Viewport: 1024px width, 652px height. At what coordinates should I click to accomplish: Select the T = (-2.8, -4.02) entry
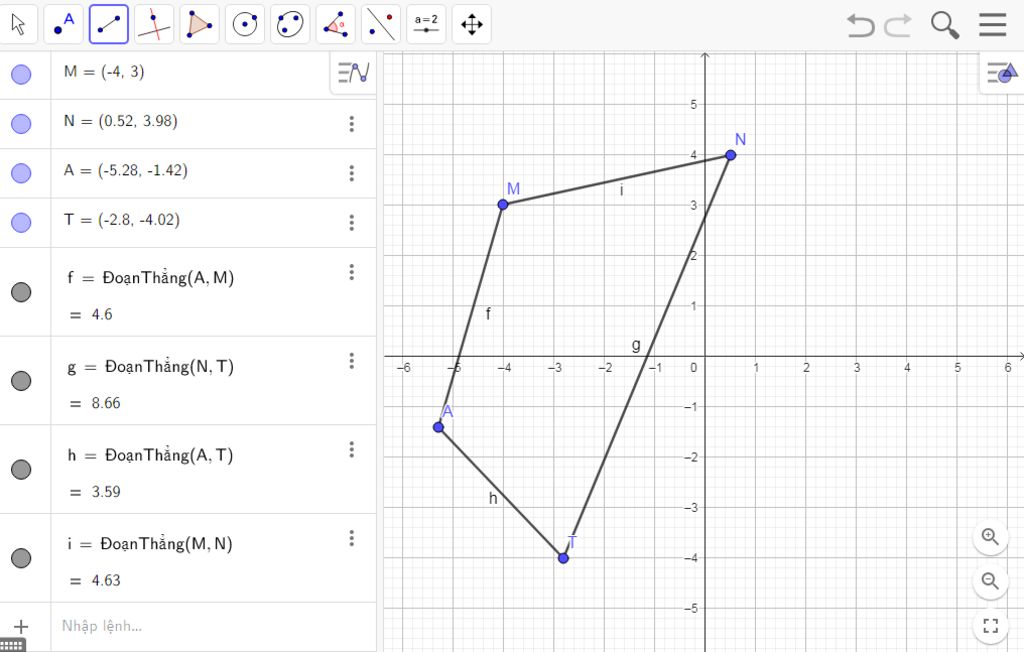click(121, 220)
